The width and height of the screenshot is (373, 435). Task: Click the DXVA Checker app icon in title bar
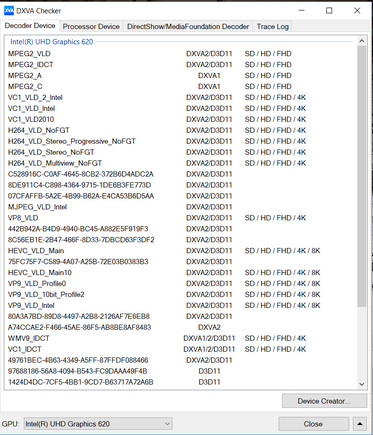[x=9, y=11]
